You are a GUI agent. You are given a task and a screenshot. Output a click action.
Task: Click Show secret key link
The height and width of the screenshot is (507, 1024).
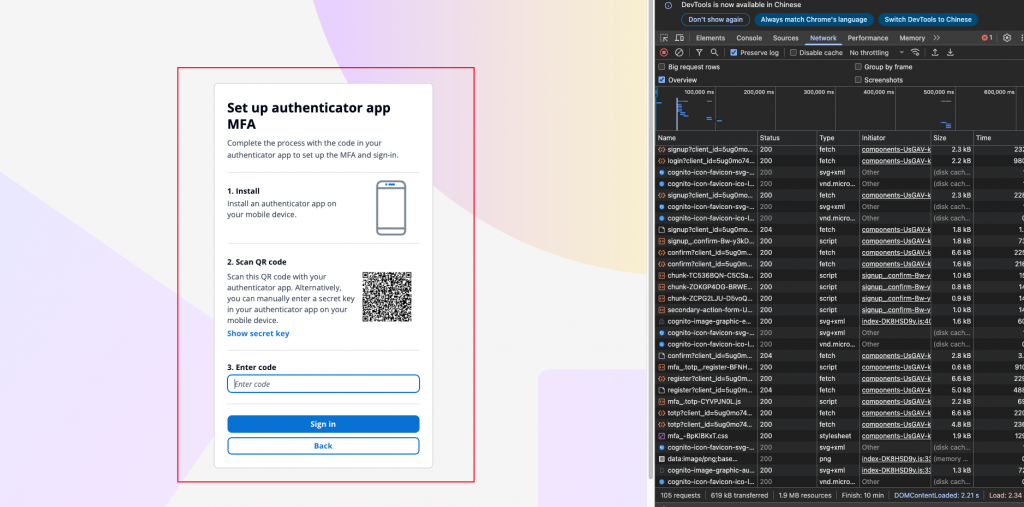click(258, 333)
